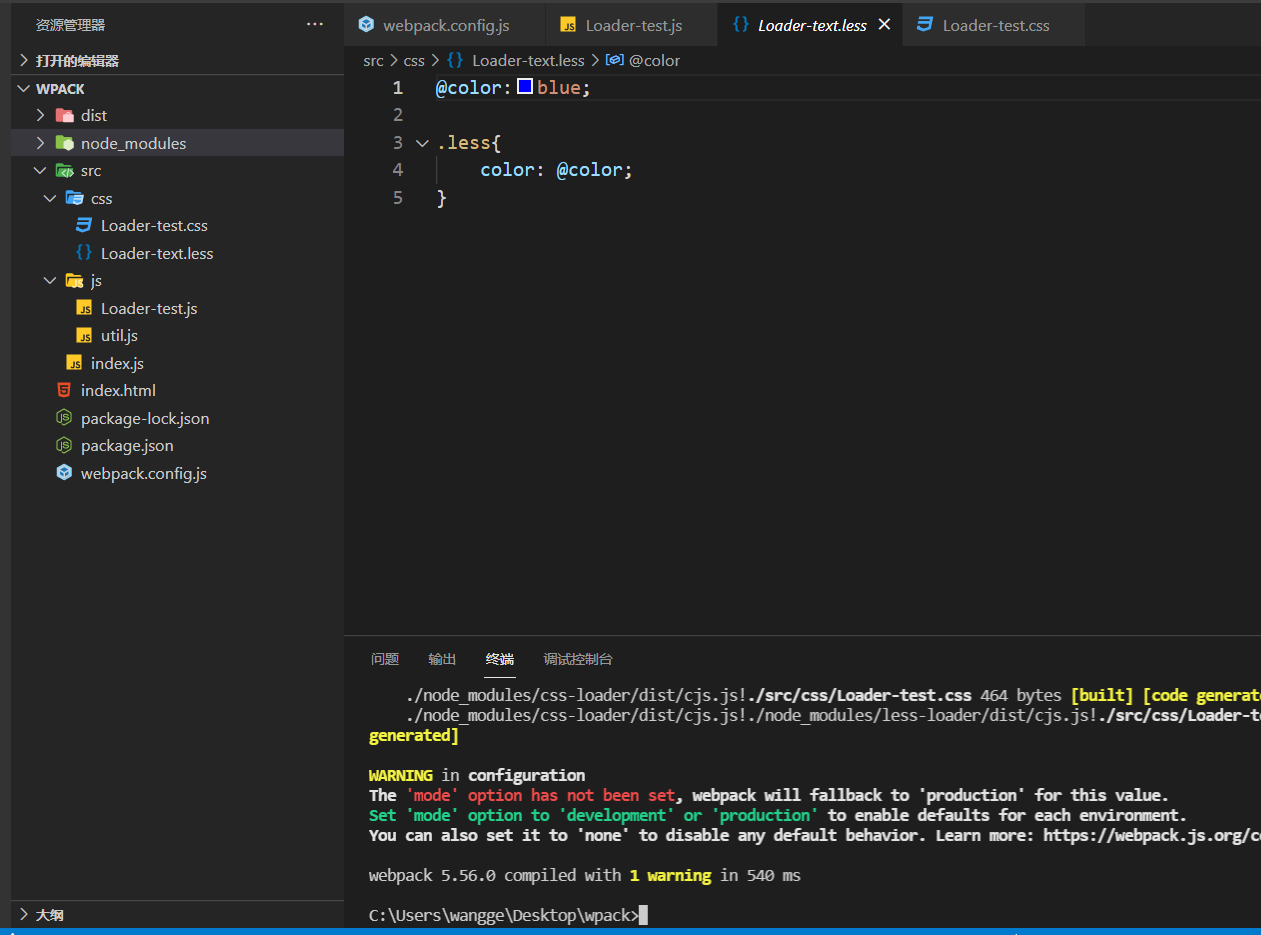The width and height of the screenshot is (1261, 935).
Task: Place cursor on 'color: @color;' line
Action: [557, 170]
